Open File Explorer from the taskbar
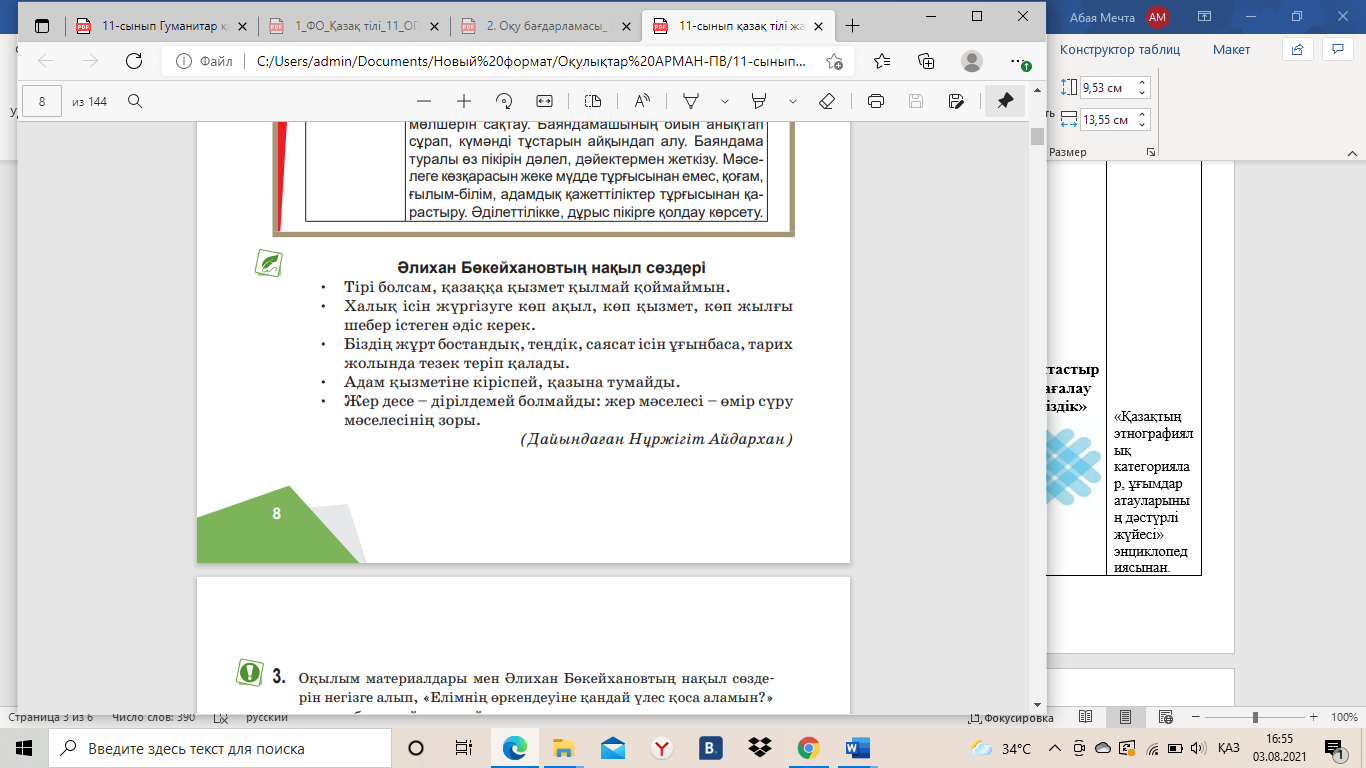 tap(564, 748)
